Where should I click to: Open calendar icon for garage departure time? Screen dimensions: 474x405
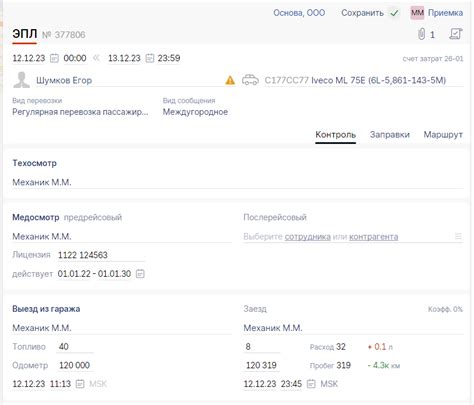tap(80, 384)
